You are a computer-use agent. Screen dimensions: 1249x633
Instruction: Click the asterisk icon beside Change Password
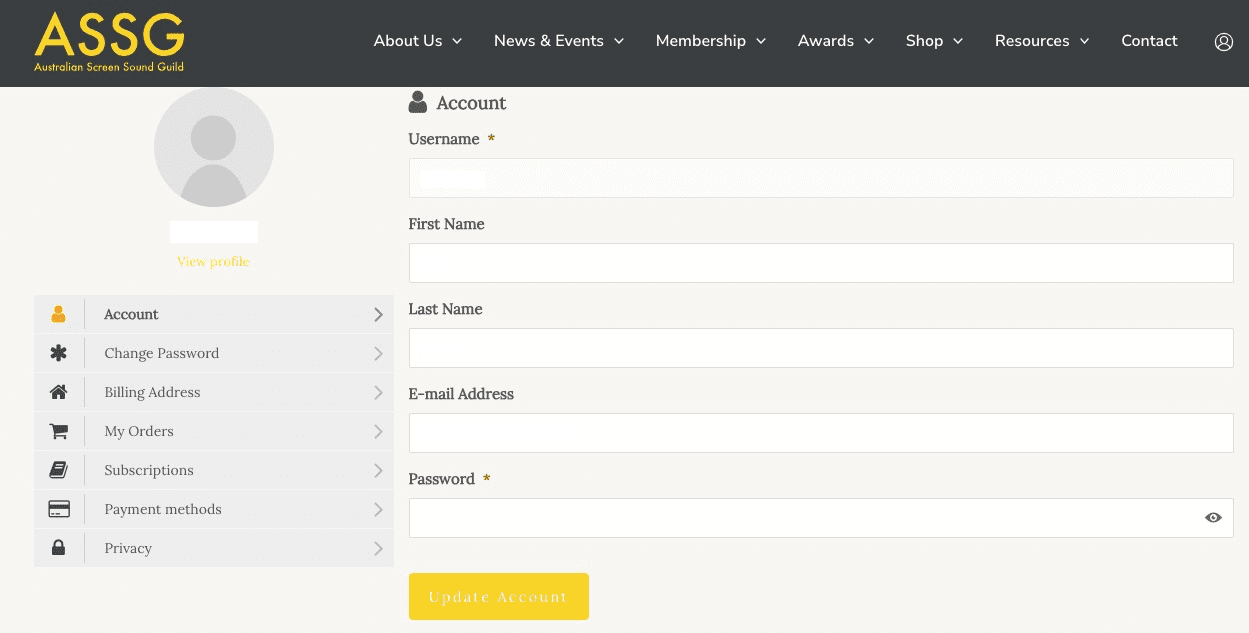click(58, 353)
